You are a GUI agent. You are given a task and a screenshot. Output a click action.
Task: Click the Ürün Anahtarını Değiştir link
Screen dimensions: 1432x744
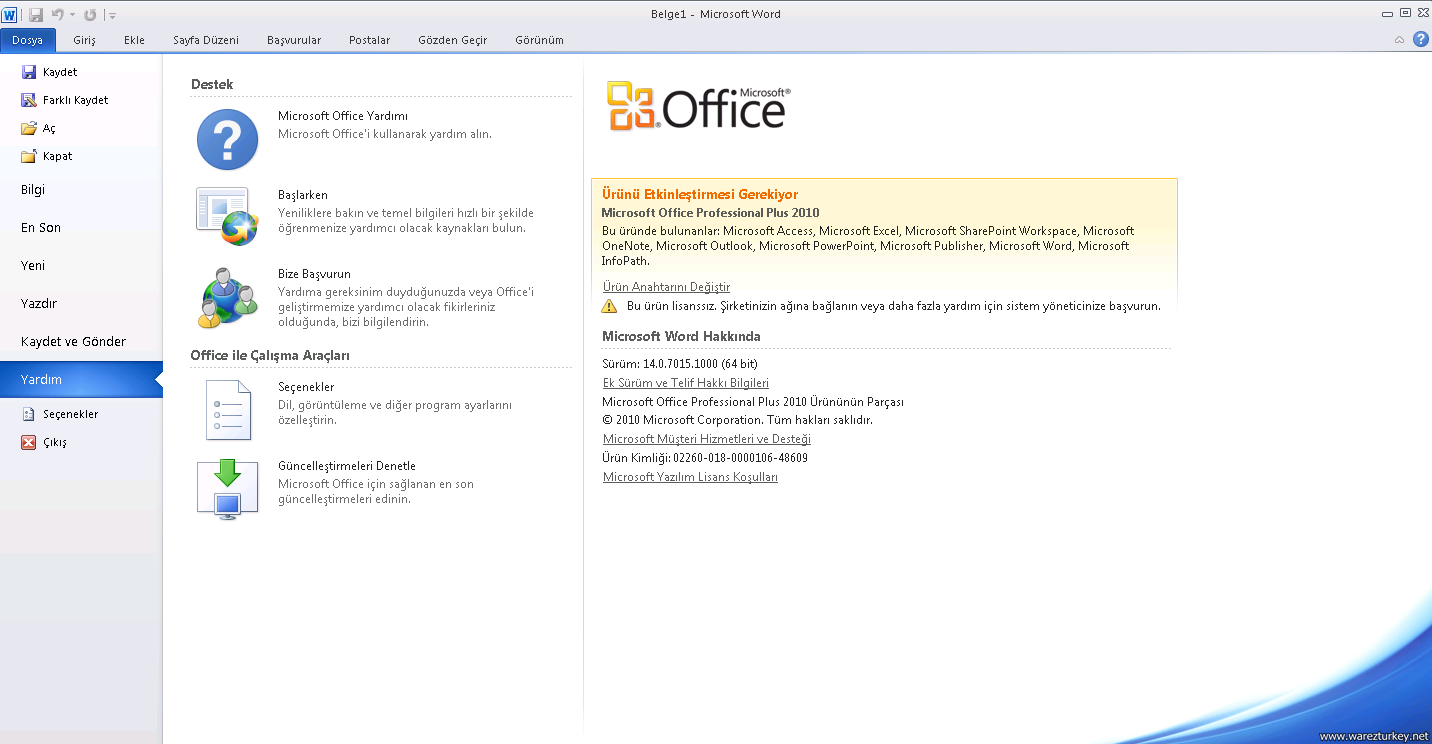pos(666,287)
